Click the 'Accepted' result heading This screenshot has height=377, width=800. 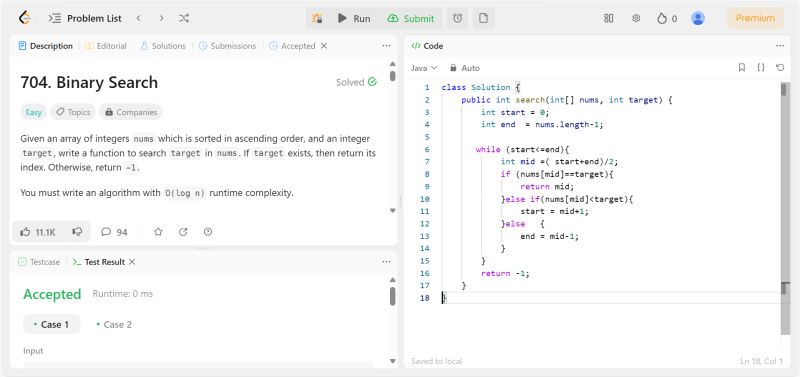[x=52, y=294]
